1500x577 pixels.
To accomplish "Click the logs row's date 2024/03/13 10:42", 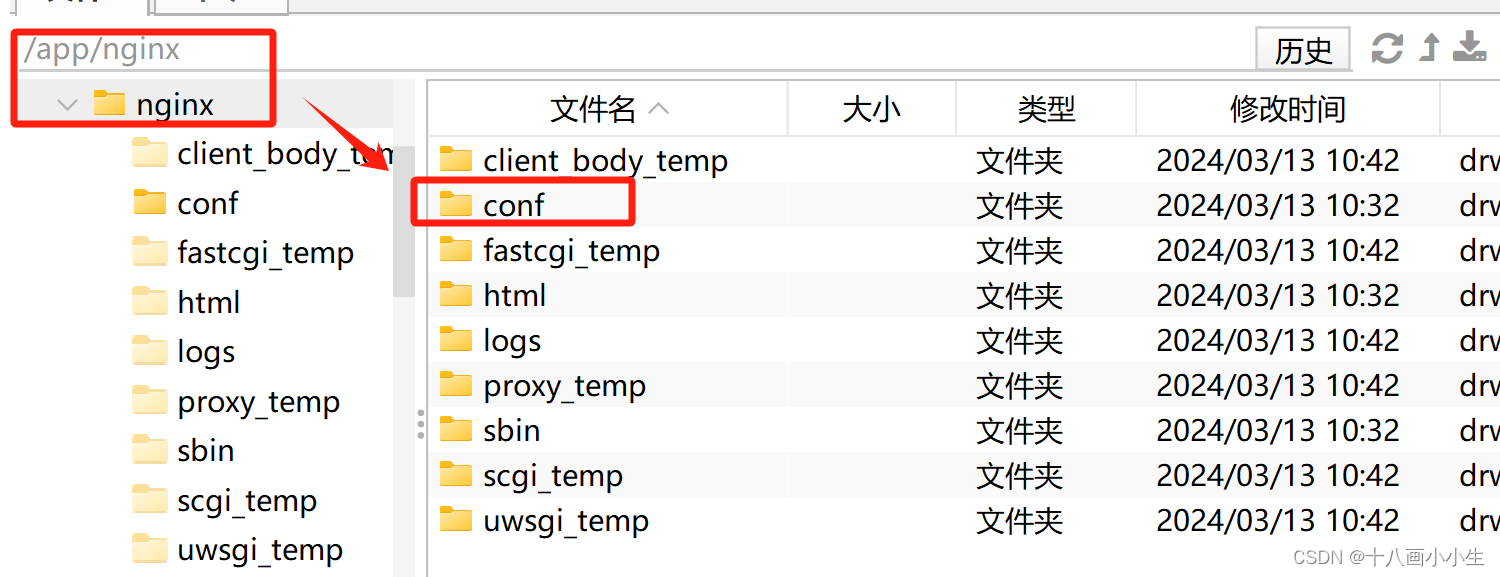I will 1278,340.
